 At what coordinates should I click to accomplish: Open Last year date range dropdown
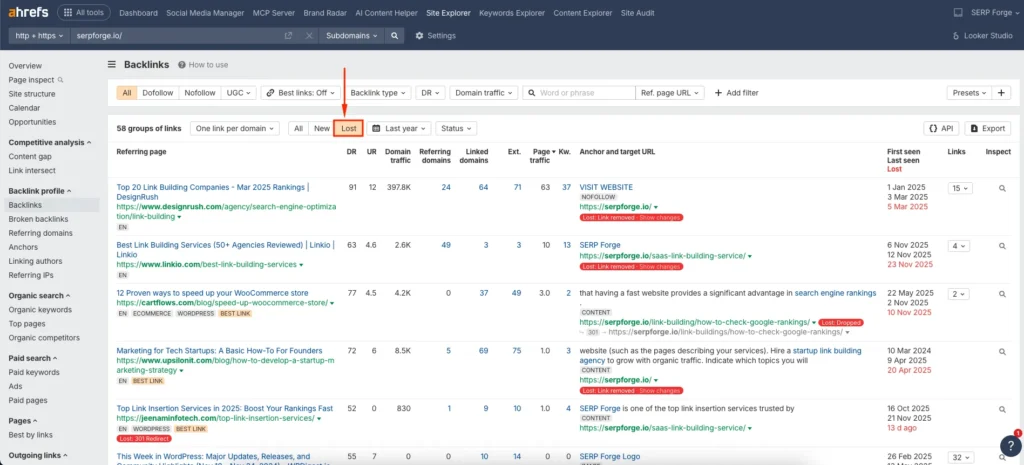[x=399, y=129]
